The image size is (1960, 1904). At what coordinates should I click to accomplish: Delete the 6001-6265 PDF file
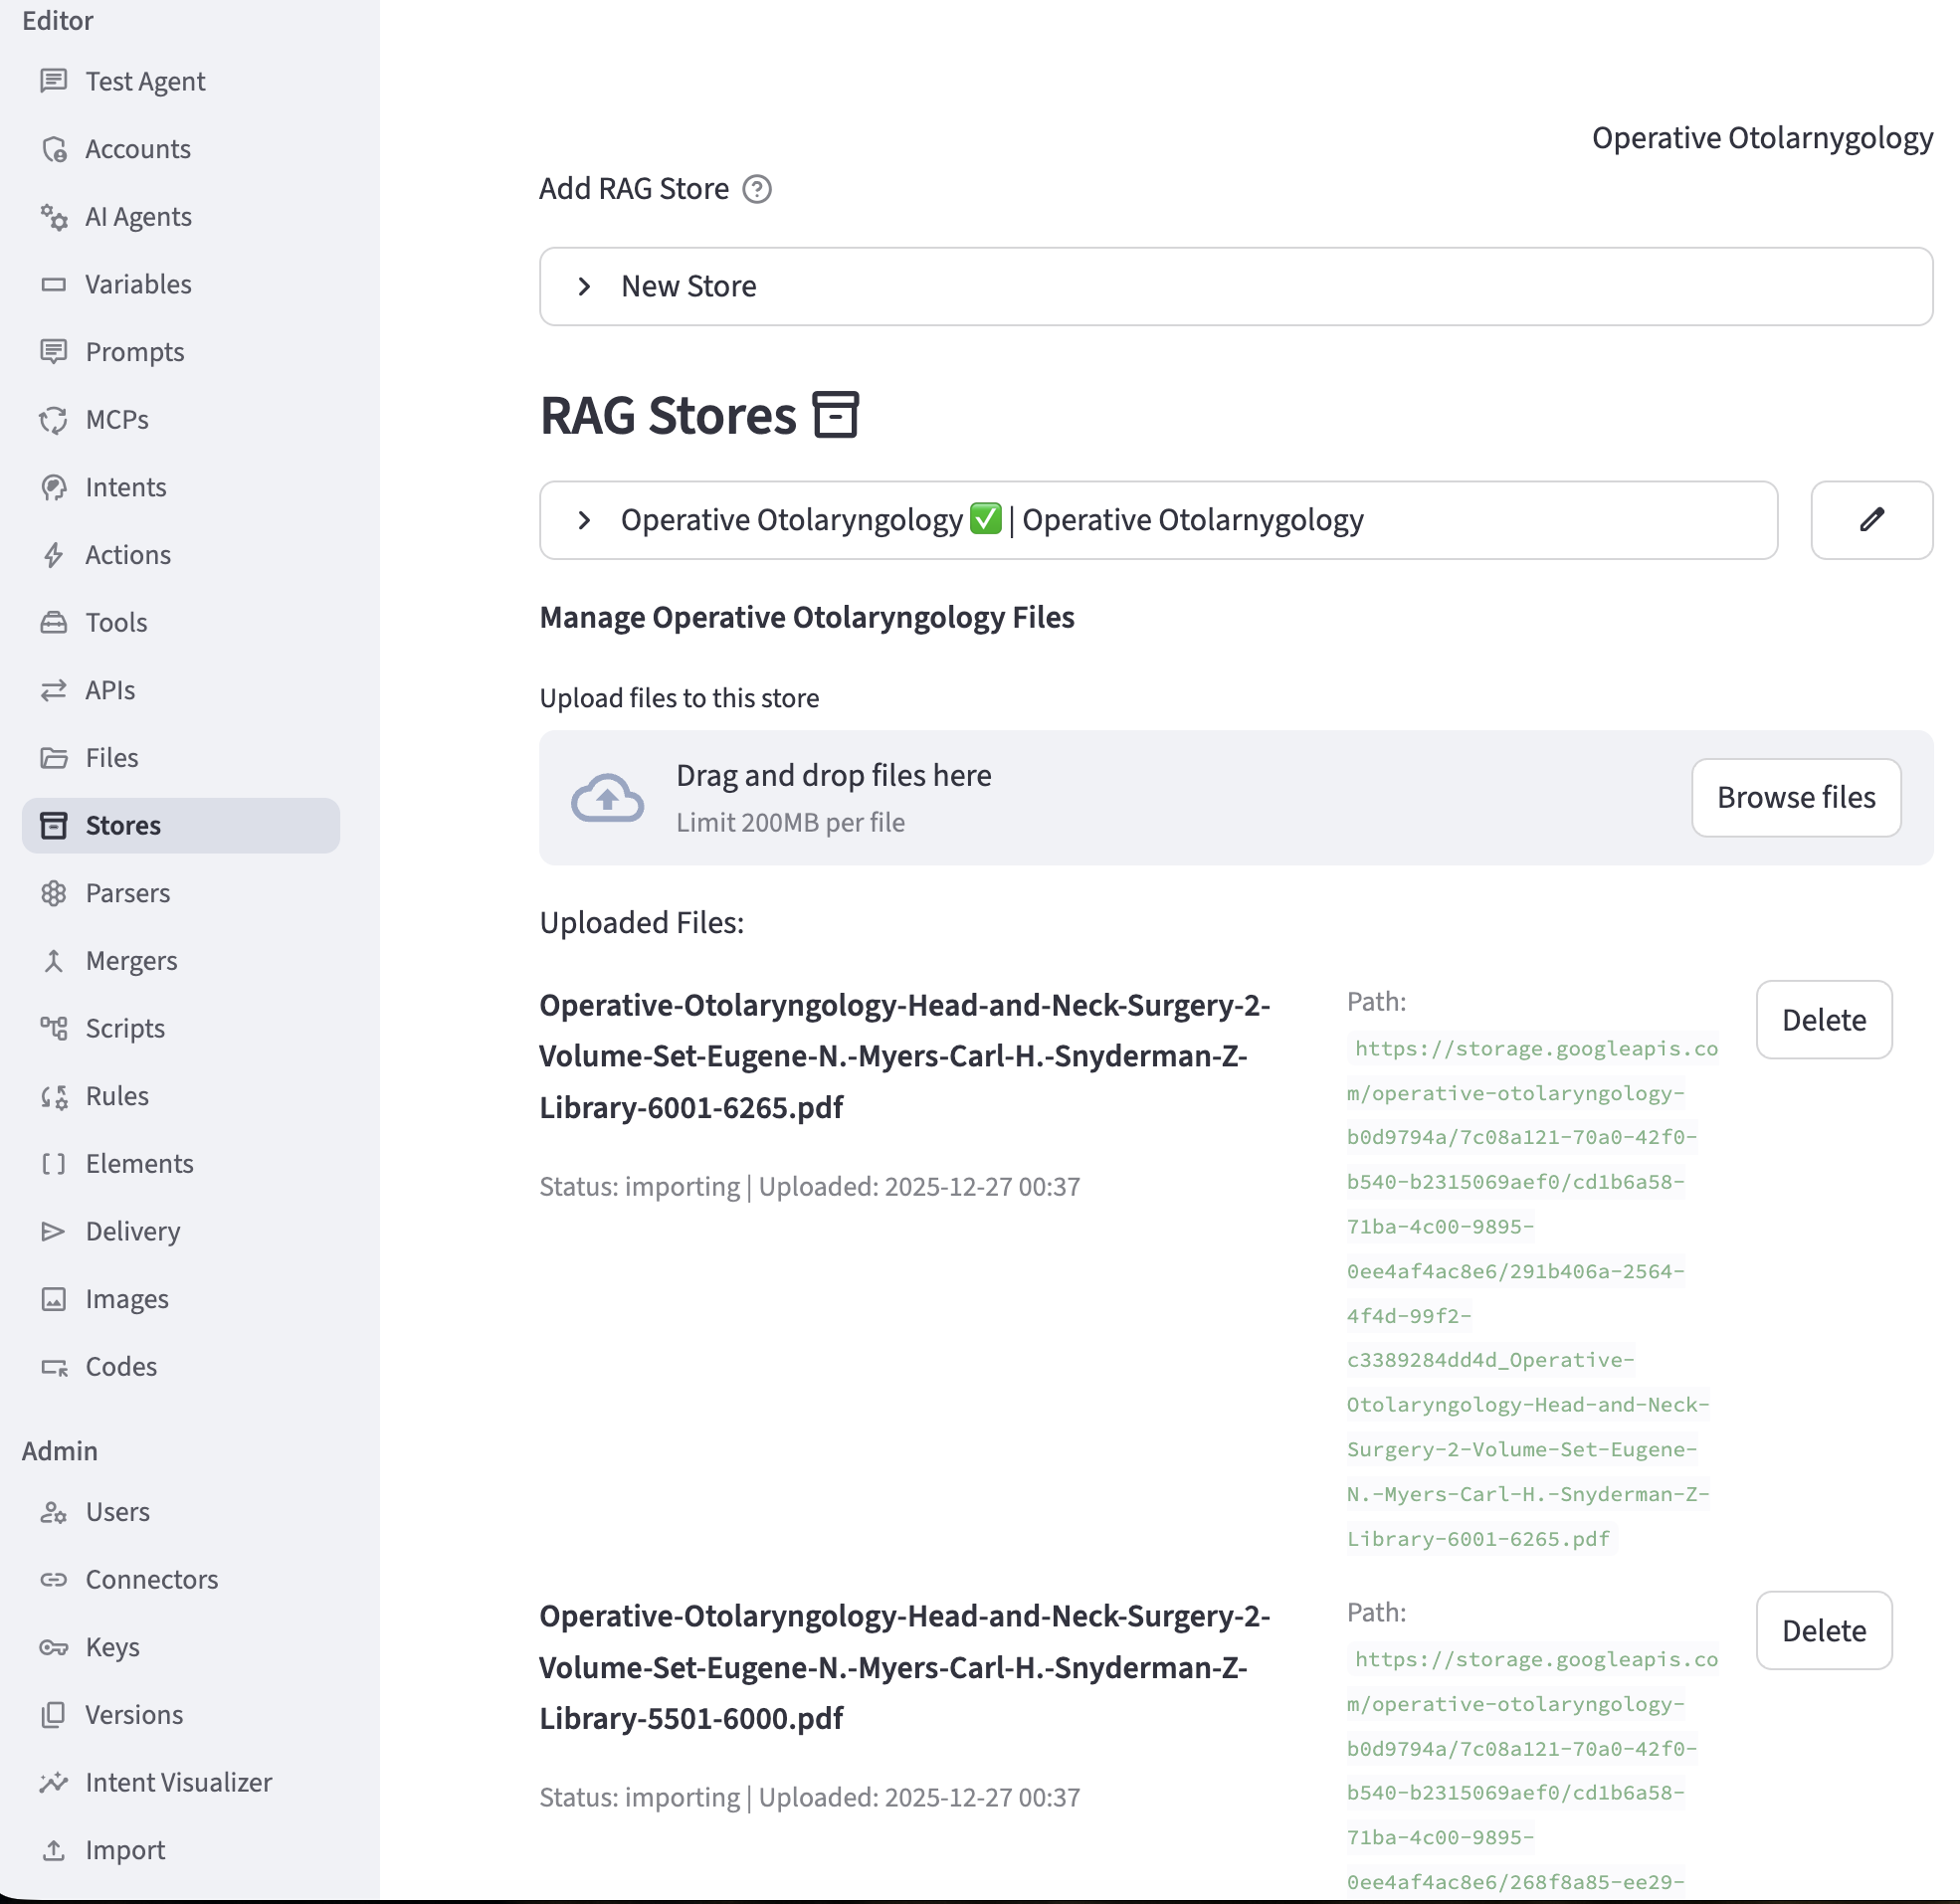click(1823, 1020)
